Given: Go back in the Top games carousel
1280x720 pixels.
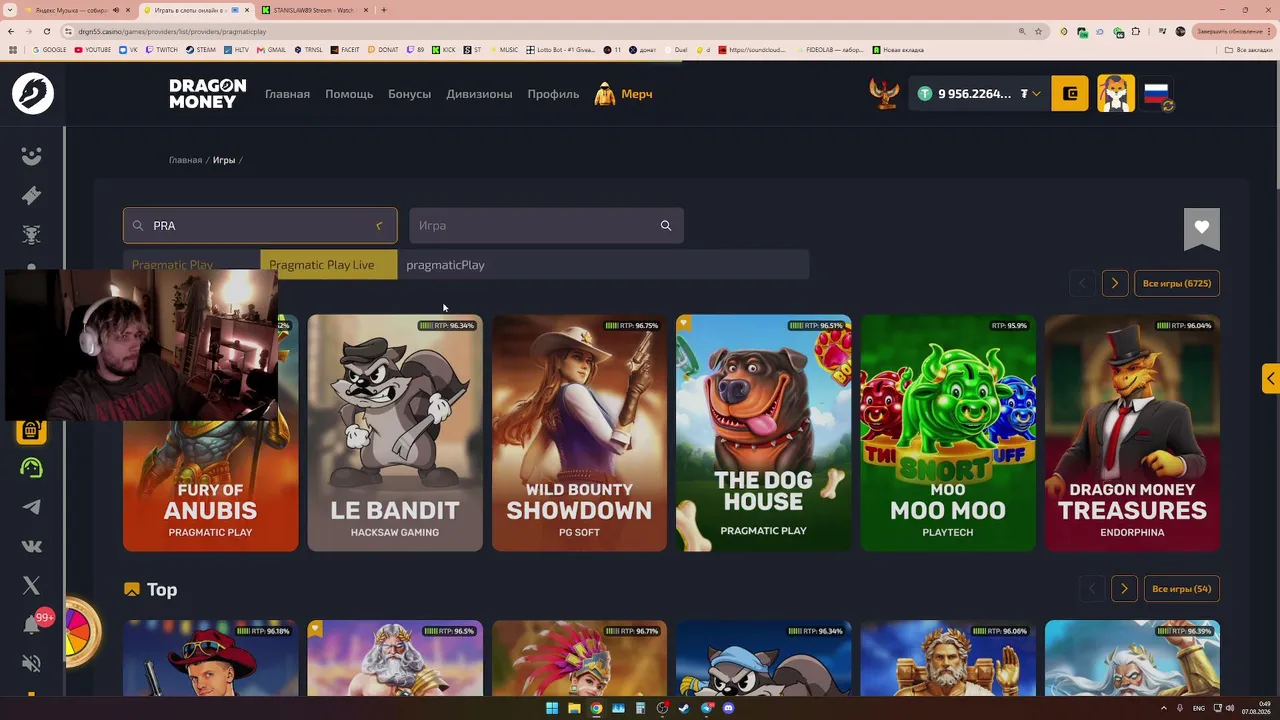Looking at the screenshot, I should tap(1092, 589).
